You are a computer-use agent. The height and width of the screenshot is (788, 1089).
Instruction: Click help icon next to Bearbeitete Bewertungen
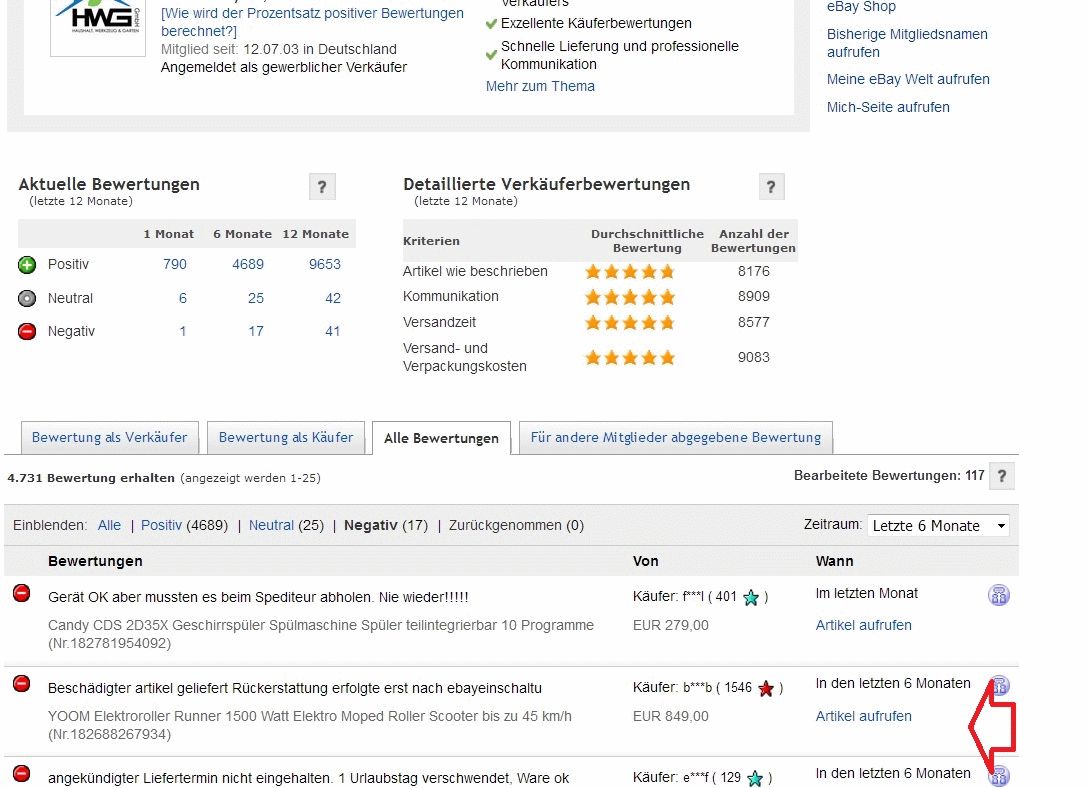[1002, 476]
